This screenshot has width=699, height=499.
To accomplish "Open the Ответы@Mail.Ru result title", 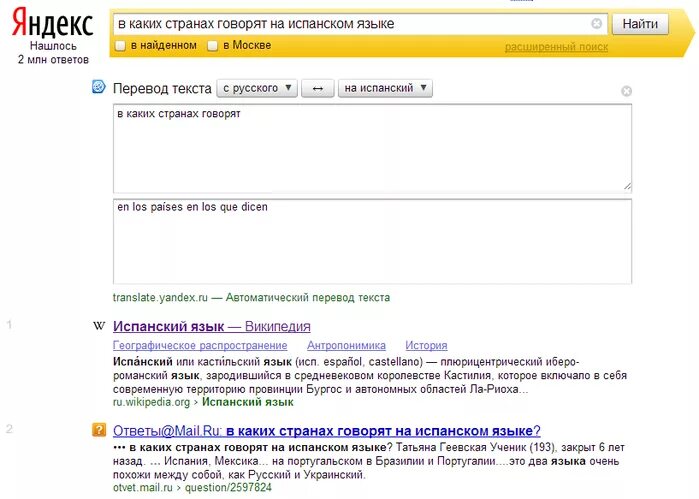I will click(x=326, y=431).
